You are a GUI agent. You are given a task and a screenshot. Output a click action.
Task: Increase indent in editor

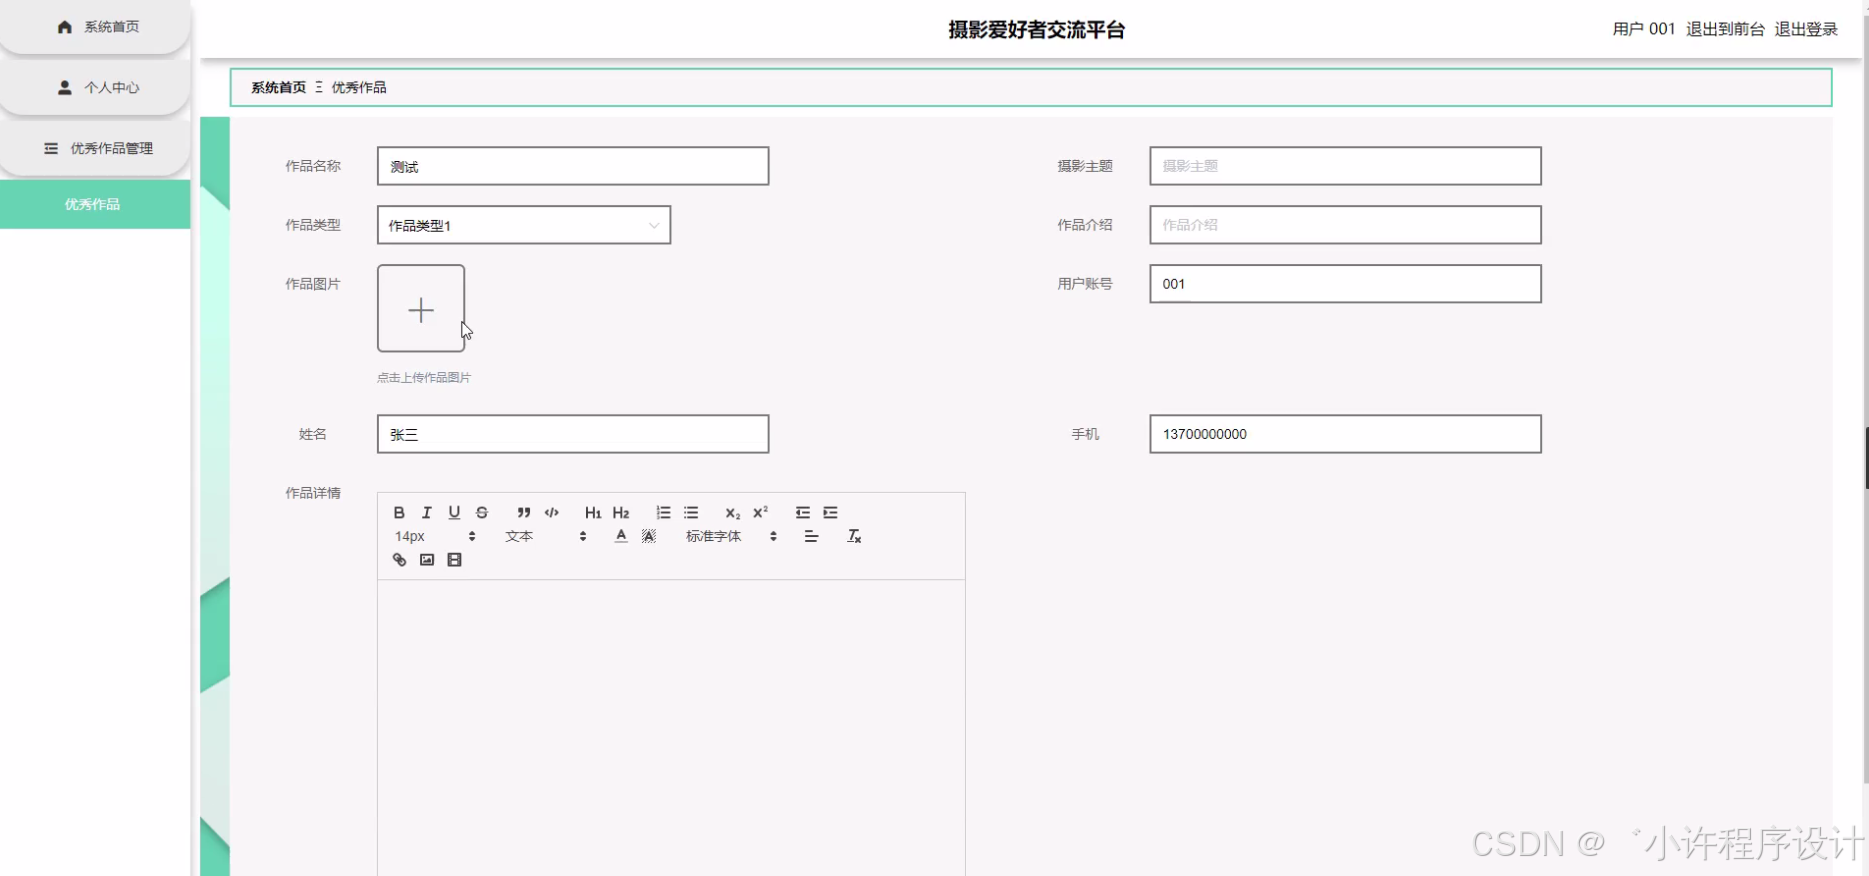pyautogui.click(x=830, y=512)
